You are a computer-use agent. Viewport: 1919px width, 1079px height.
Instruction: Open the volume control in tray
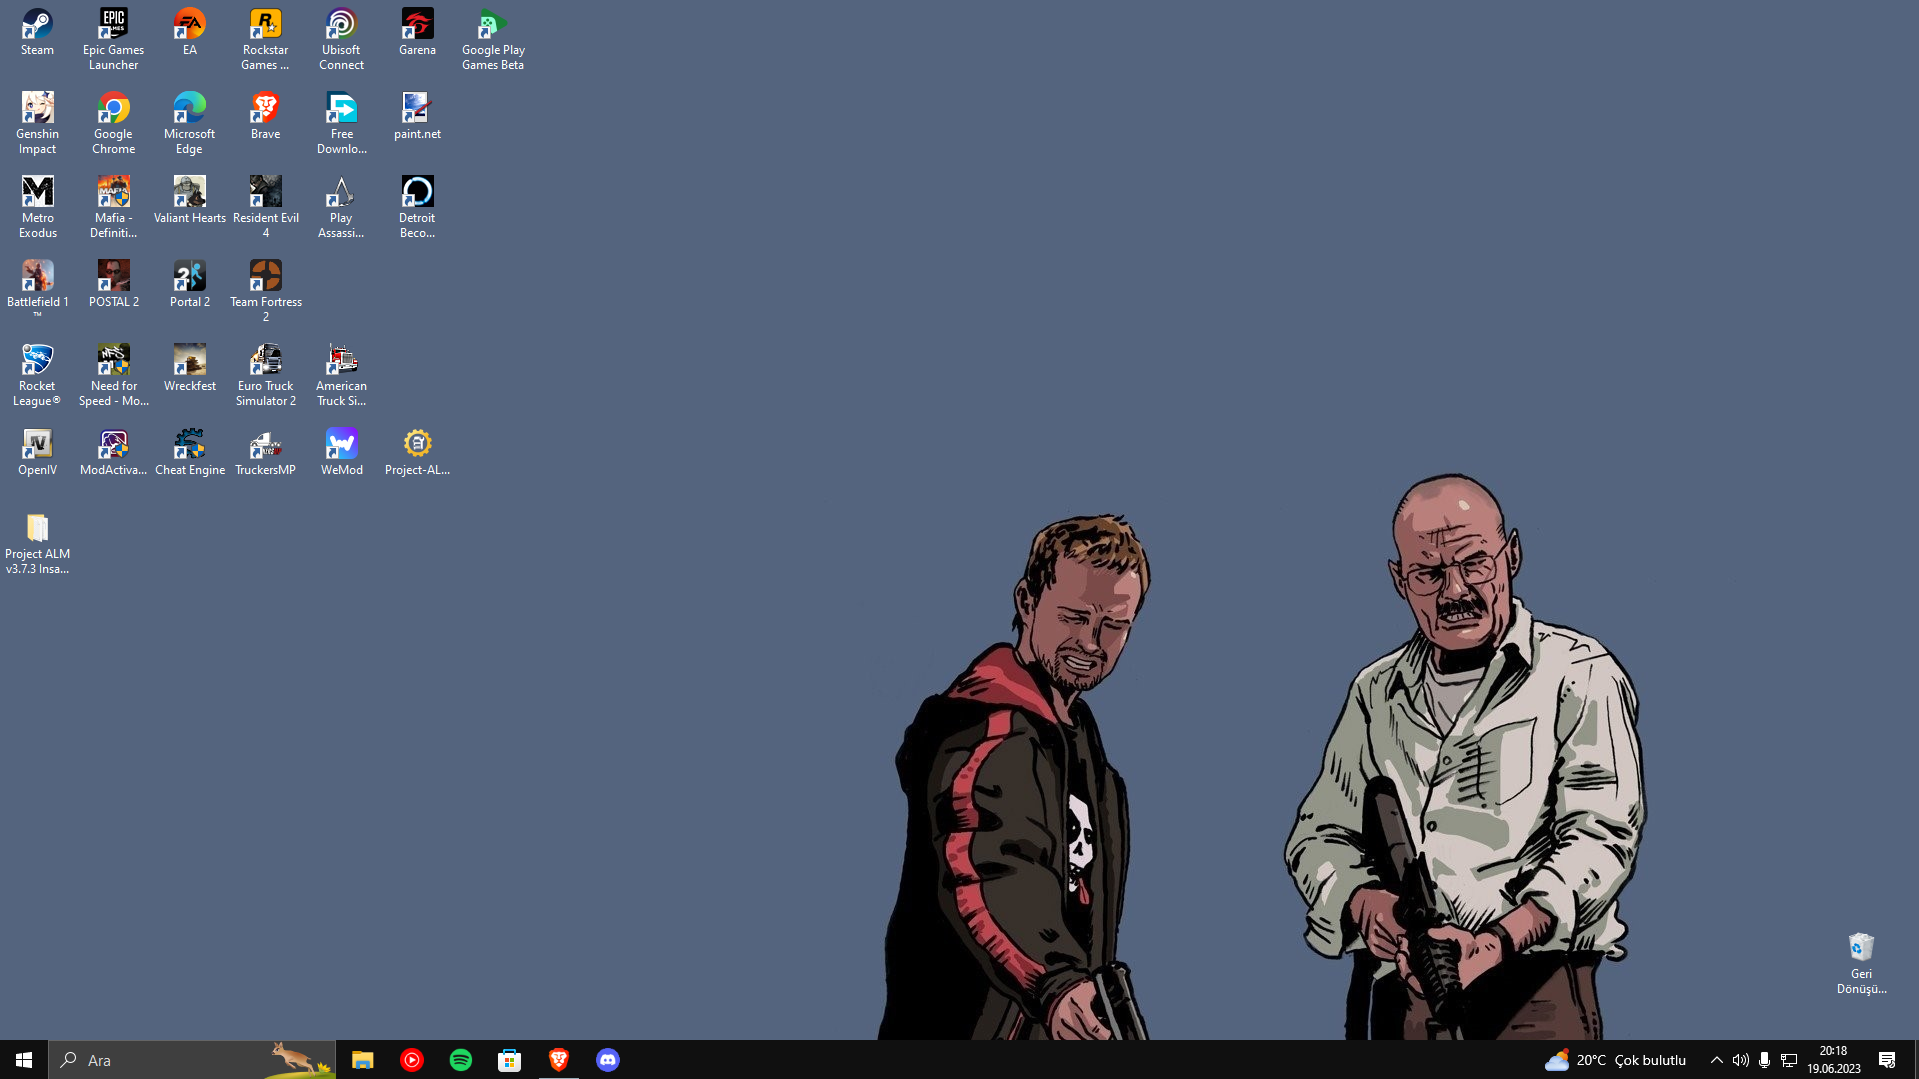click(x=1740, y=1060)
